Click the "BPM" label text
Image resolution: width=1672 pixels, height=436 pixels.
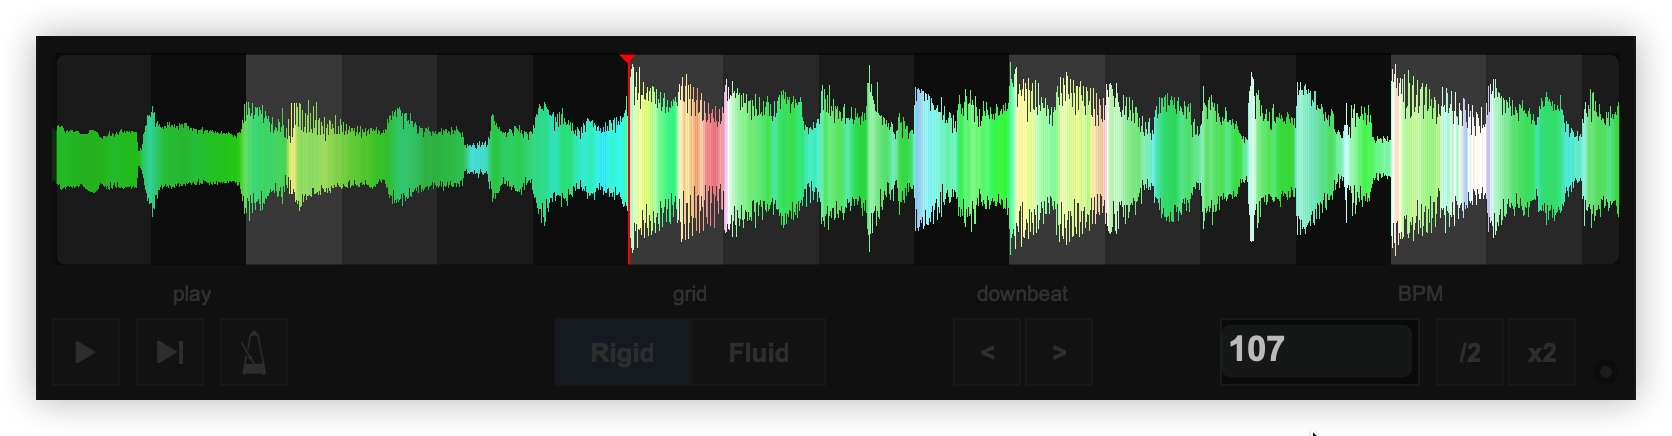(1420, 294)
